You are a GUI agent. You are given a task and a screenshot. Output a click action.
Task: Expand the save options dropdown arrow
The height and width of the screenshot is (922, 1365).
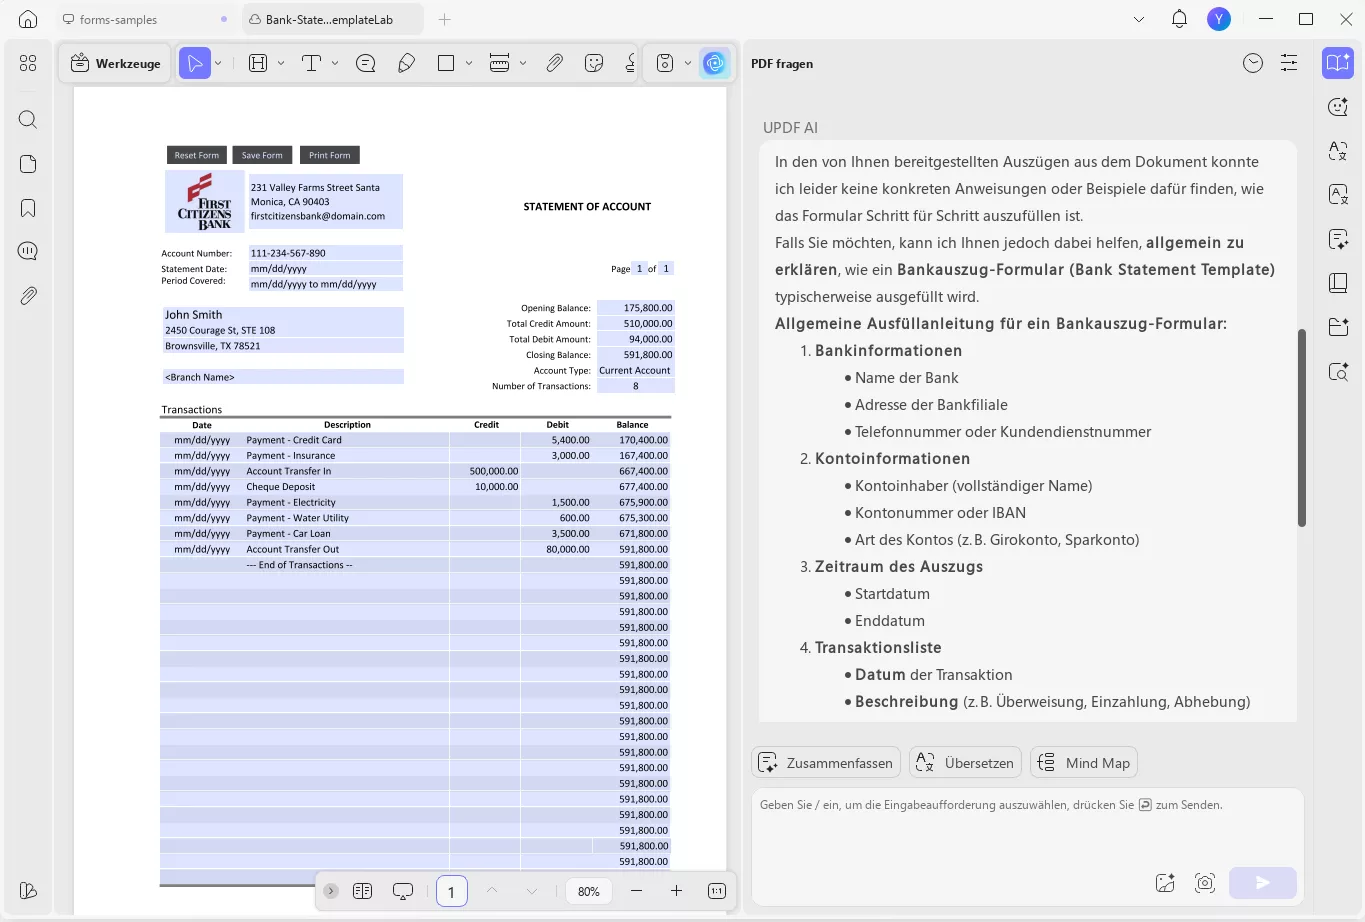tap(688, 63)
